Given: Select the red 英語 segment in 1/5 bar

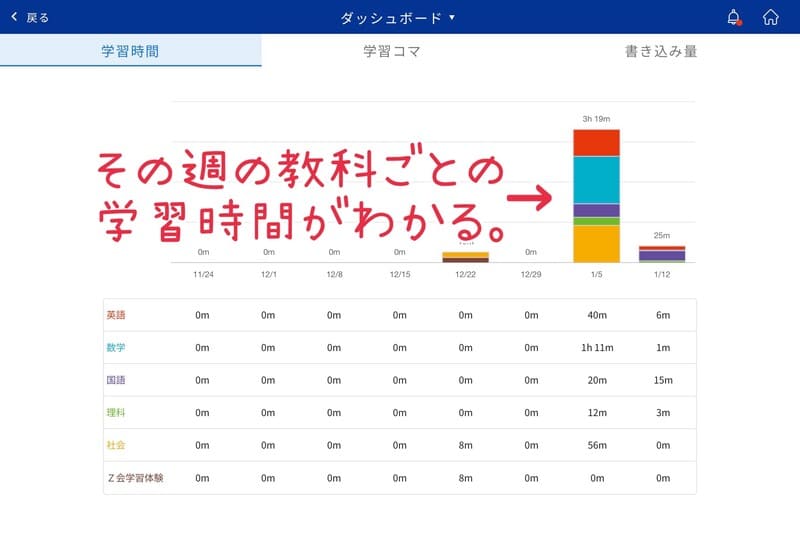Looking at the screenshot, I should click(x=596, y=142).
